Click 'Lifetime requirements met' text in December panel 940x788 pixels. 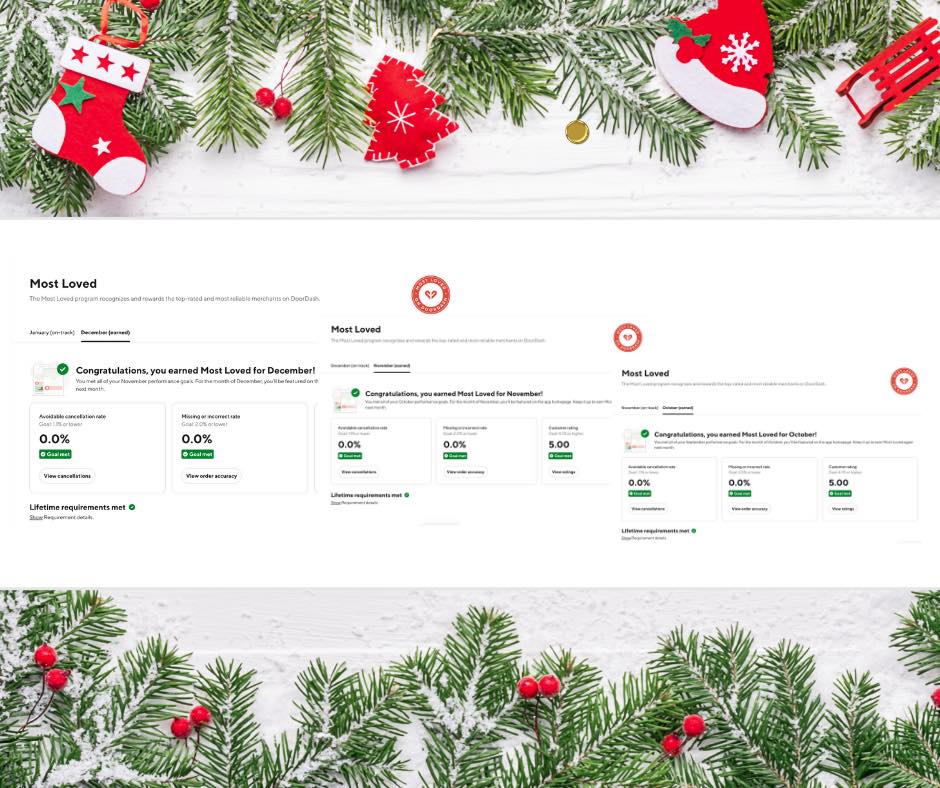pyautogui.click(x=78, y=507)
